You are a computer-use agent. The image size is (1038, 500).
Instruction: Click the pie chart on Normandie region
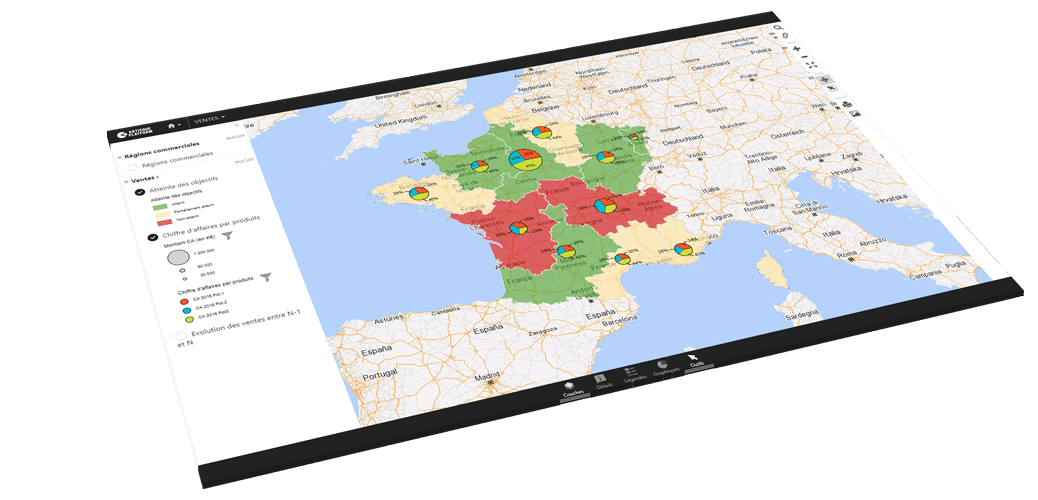click(479, 166)
